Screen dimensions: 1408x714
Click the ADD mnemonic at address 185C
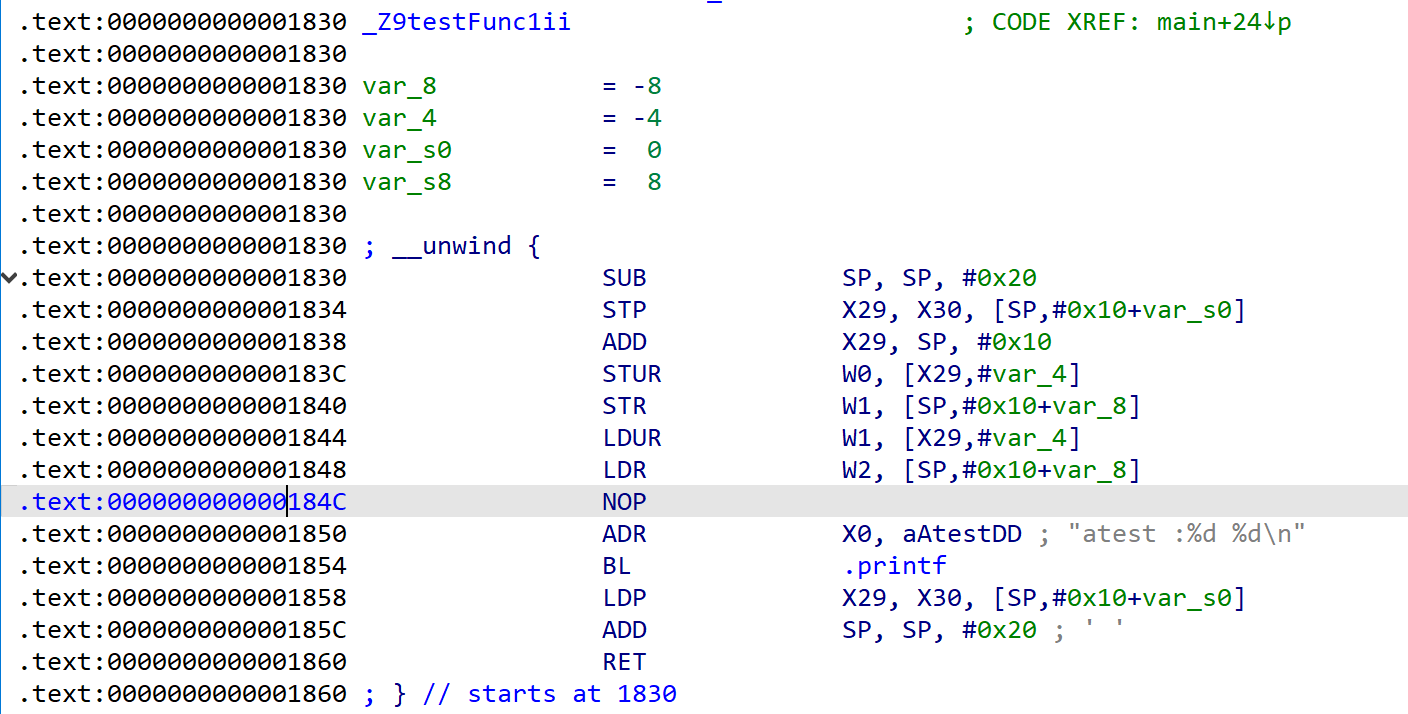[625, 630]
